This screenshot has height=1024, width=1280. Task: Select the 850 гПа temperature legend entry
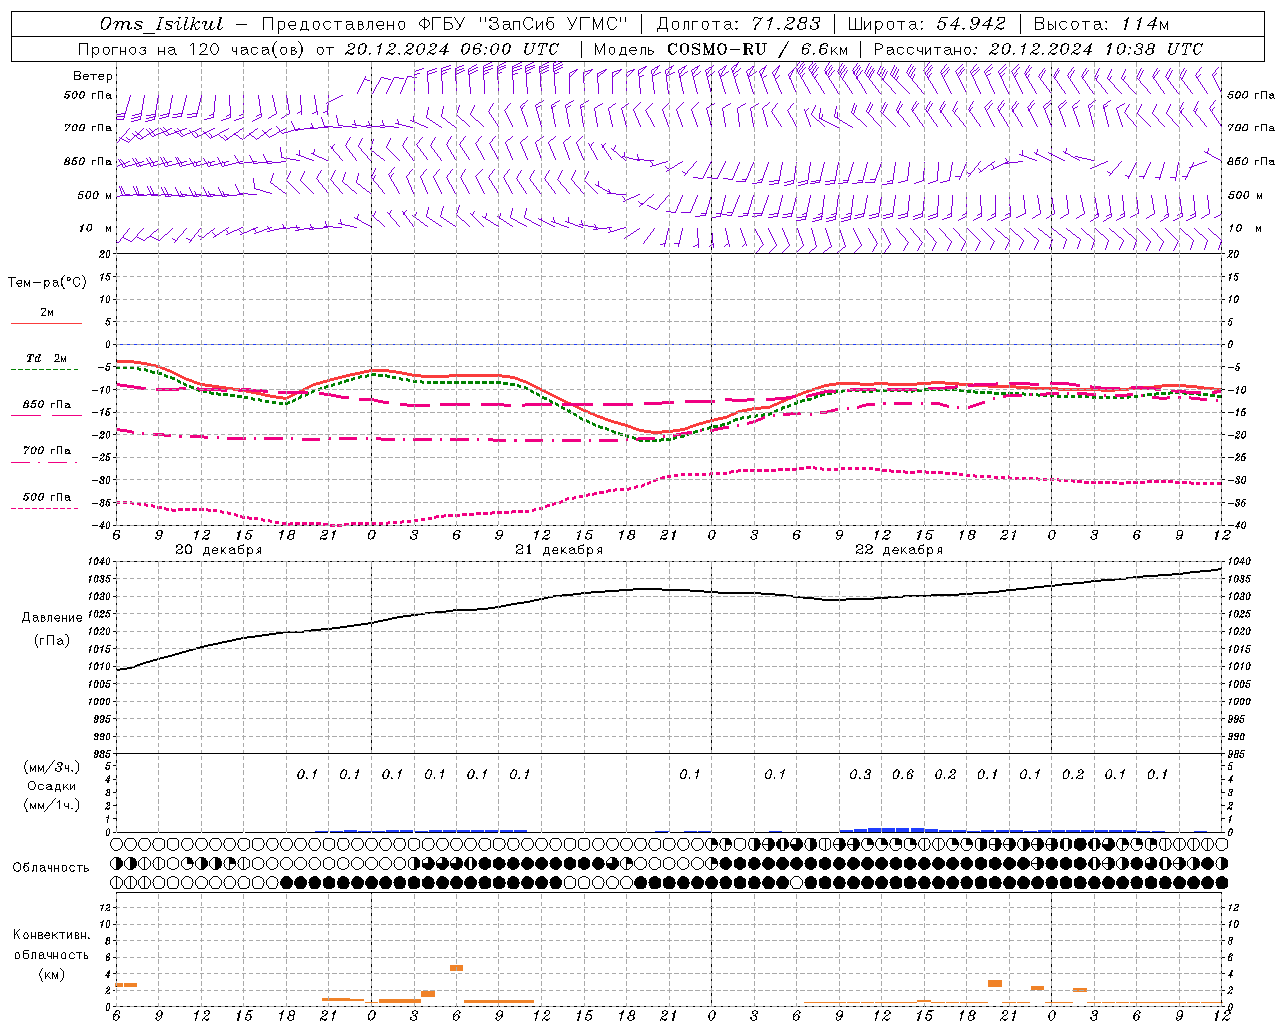pyautogui.click(x=47, y=405)
